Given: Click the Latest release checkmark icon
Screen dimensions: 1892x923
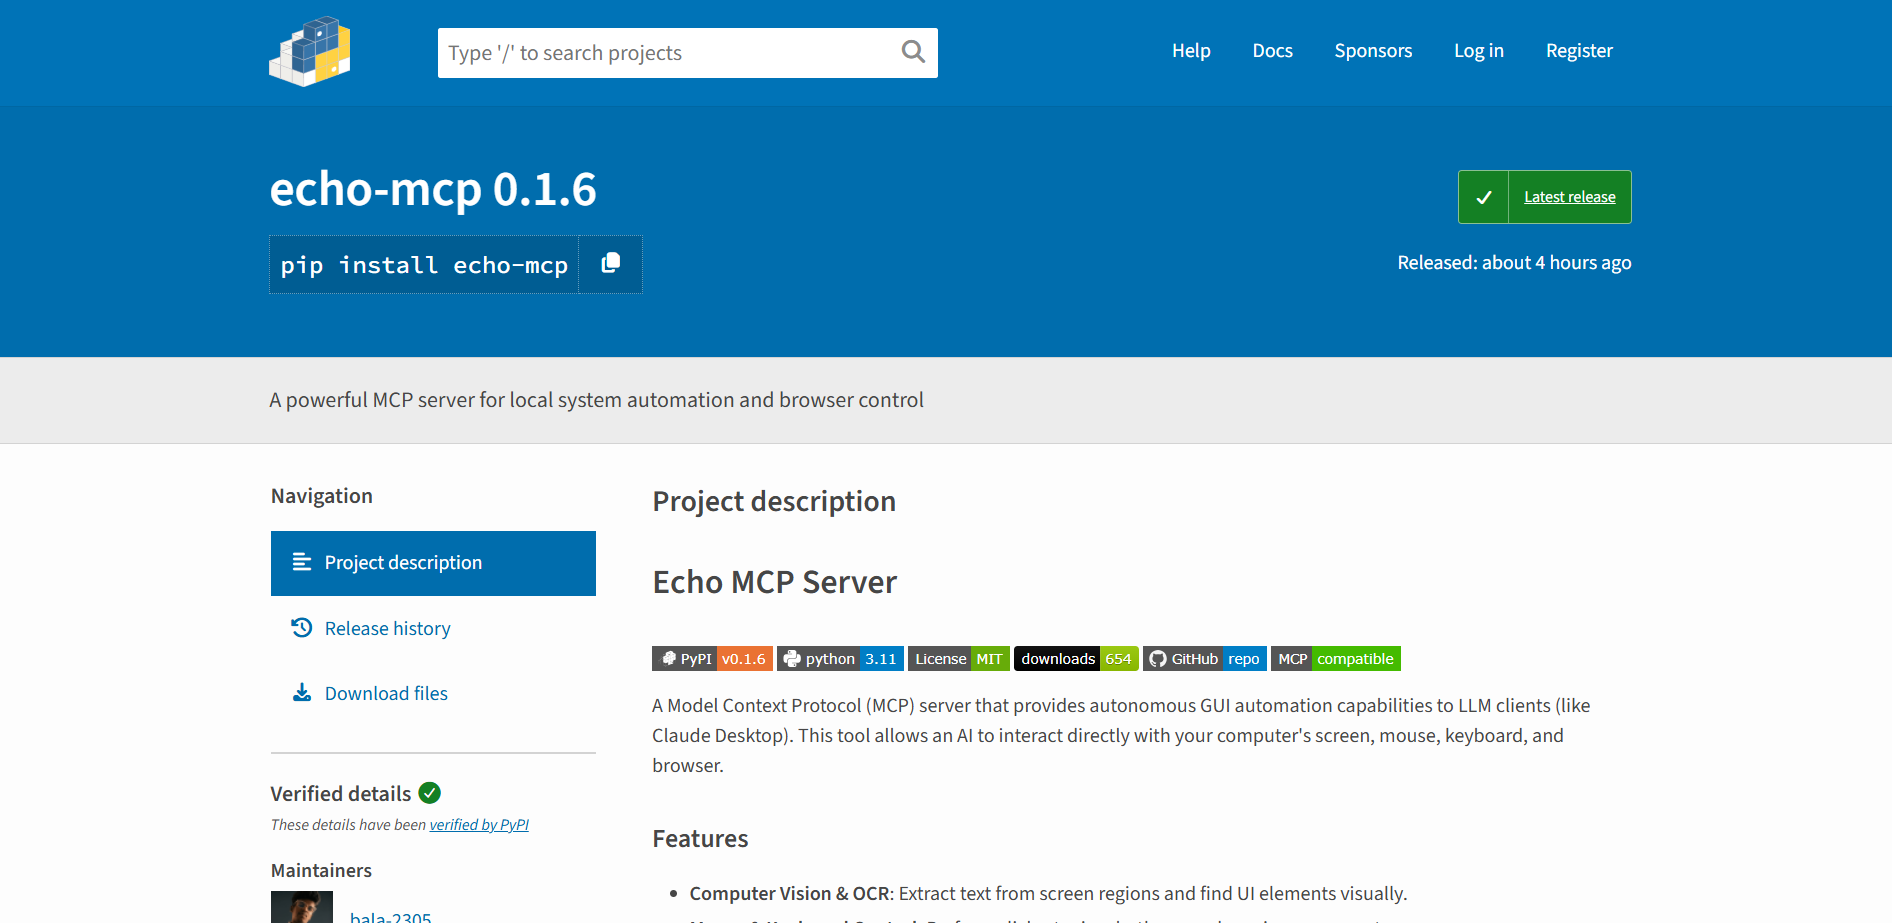Looking at the screenshot, I should 1483,197.
